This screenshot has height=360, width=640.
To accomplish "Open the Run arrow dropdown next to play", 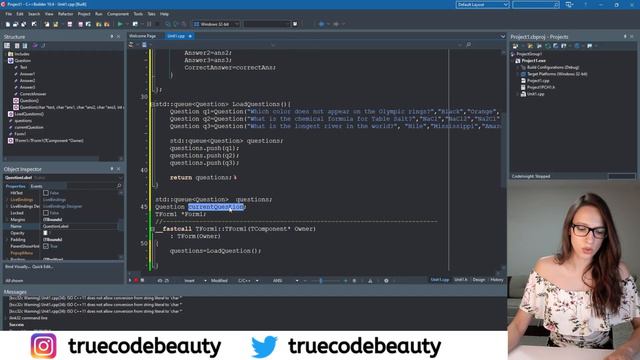I will click(126, 24).
